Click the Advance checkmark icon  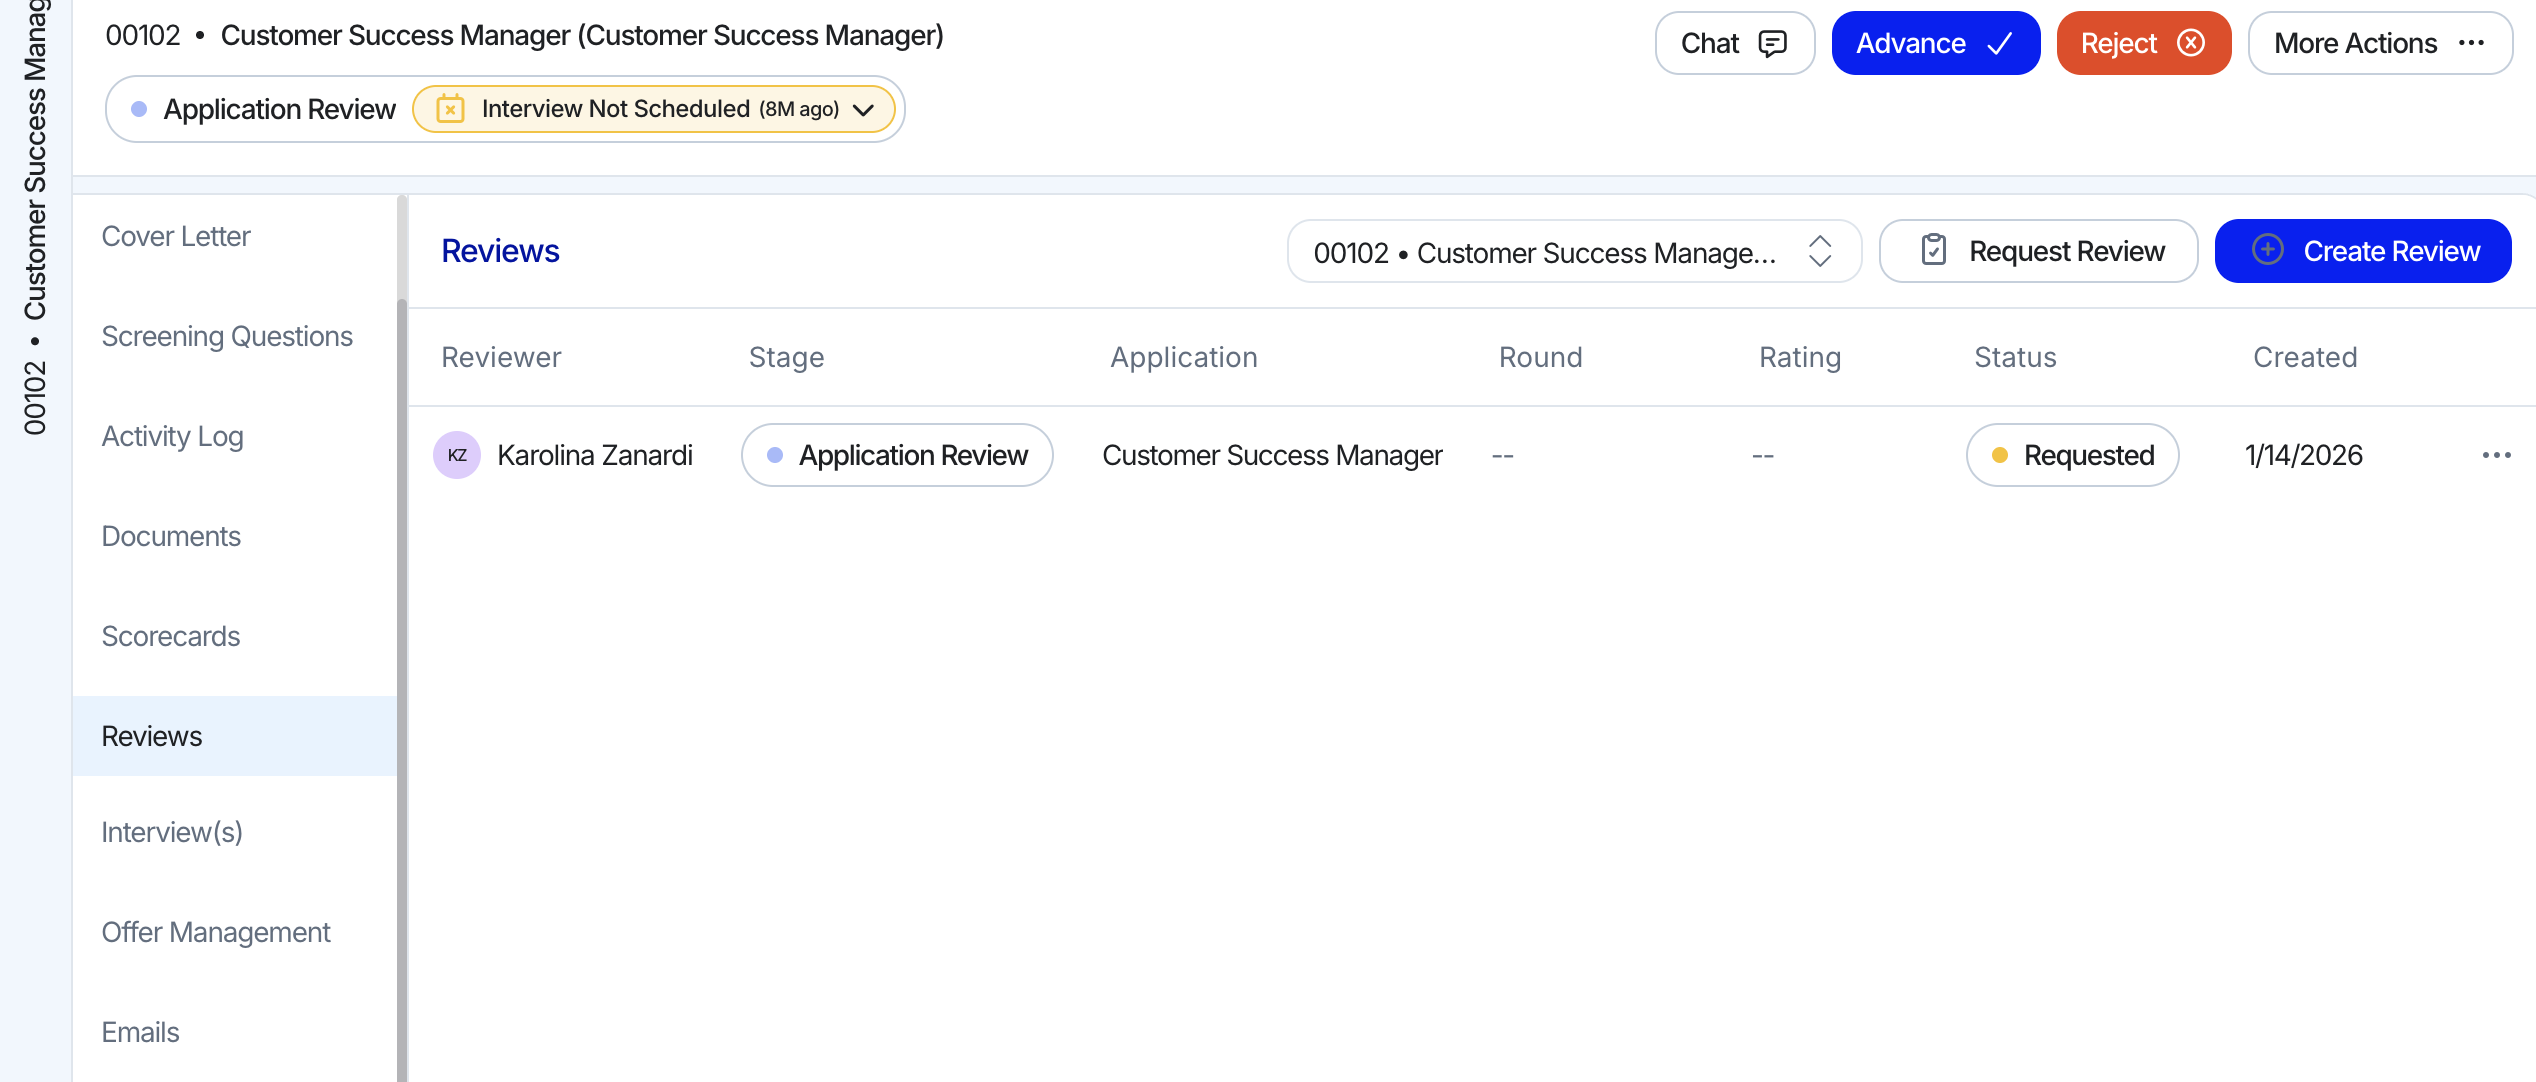[1999, 44]
